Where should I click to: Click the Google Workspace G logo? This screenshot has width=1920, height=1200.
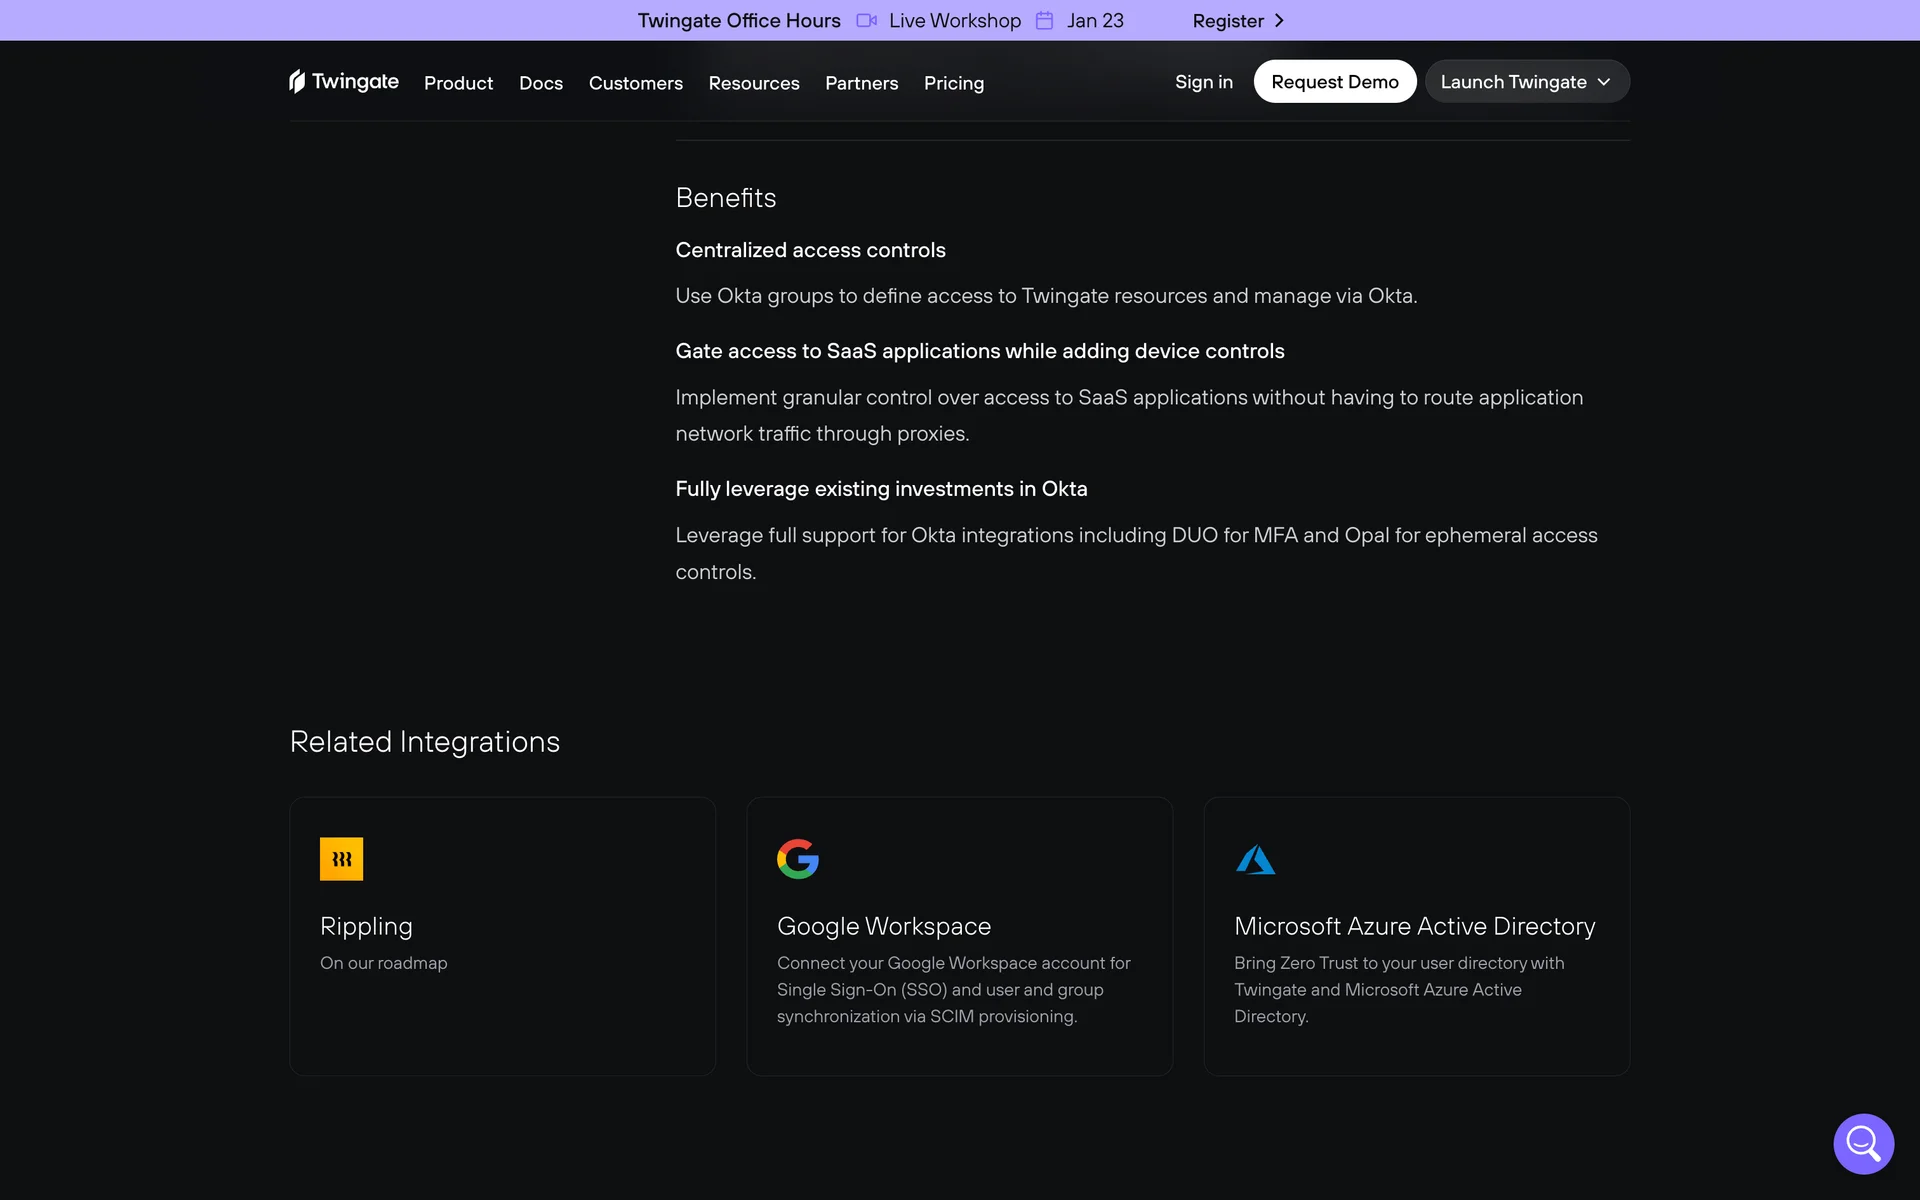pos(798,859)
